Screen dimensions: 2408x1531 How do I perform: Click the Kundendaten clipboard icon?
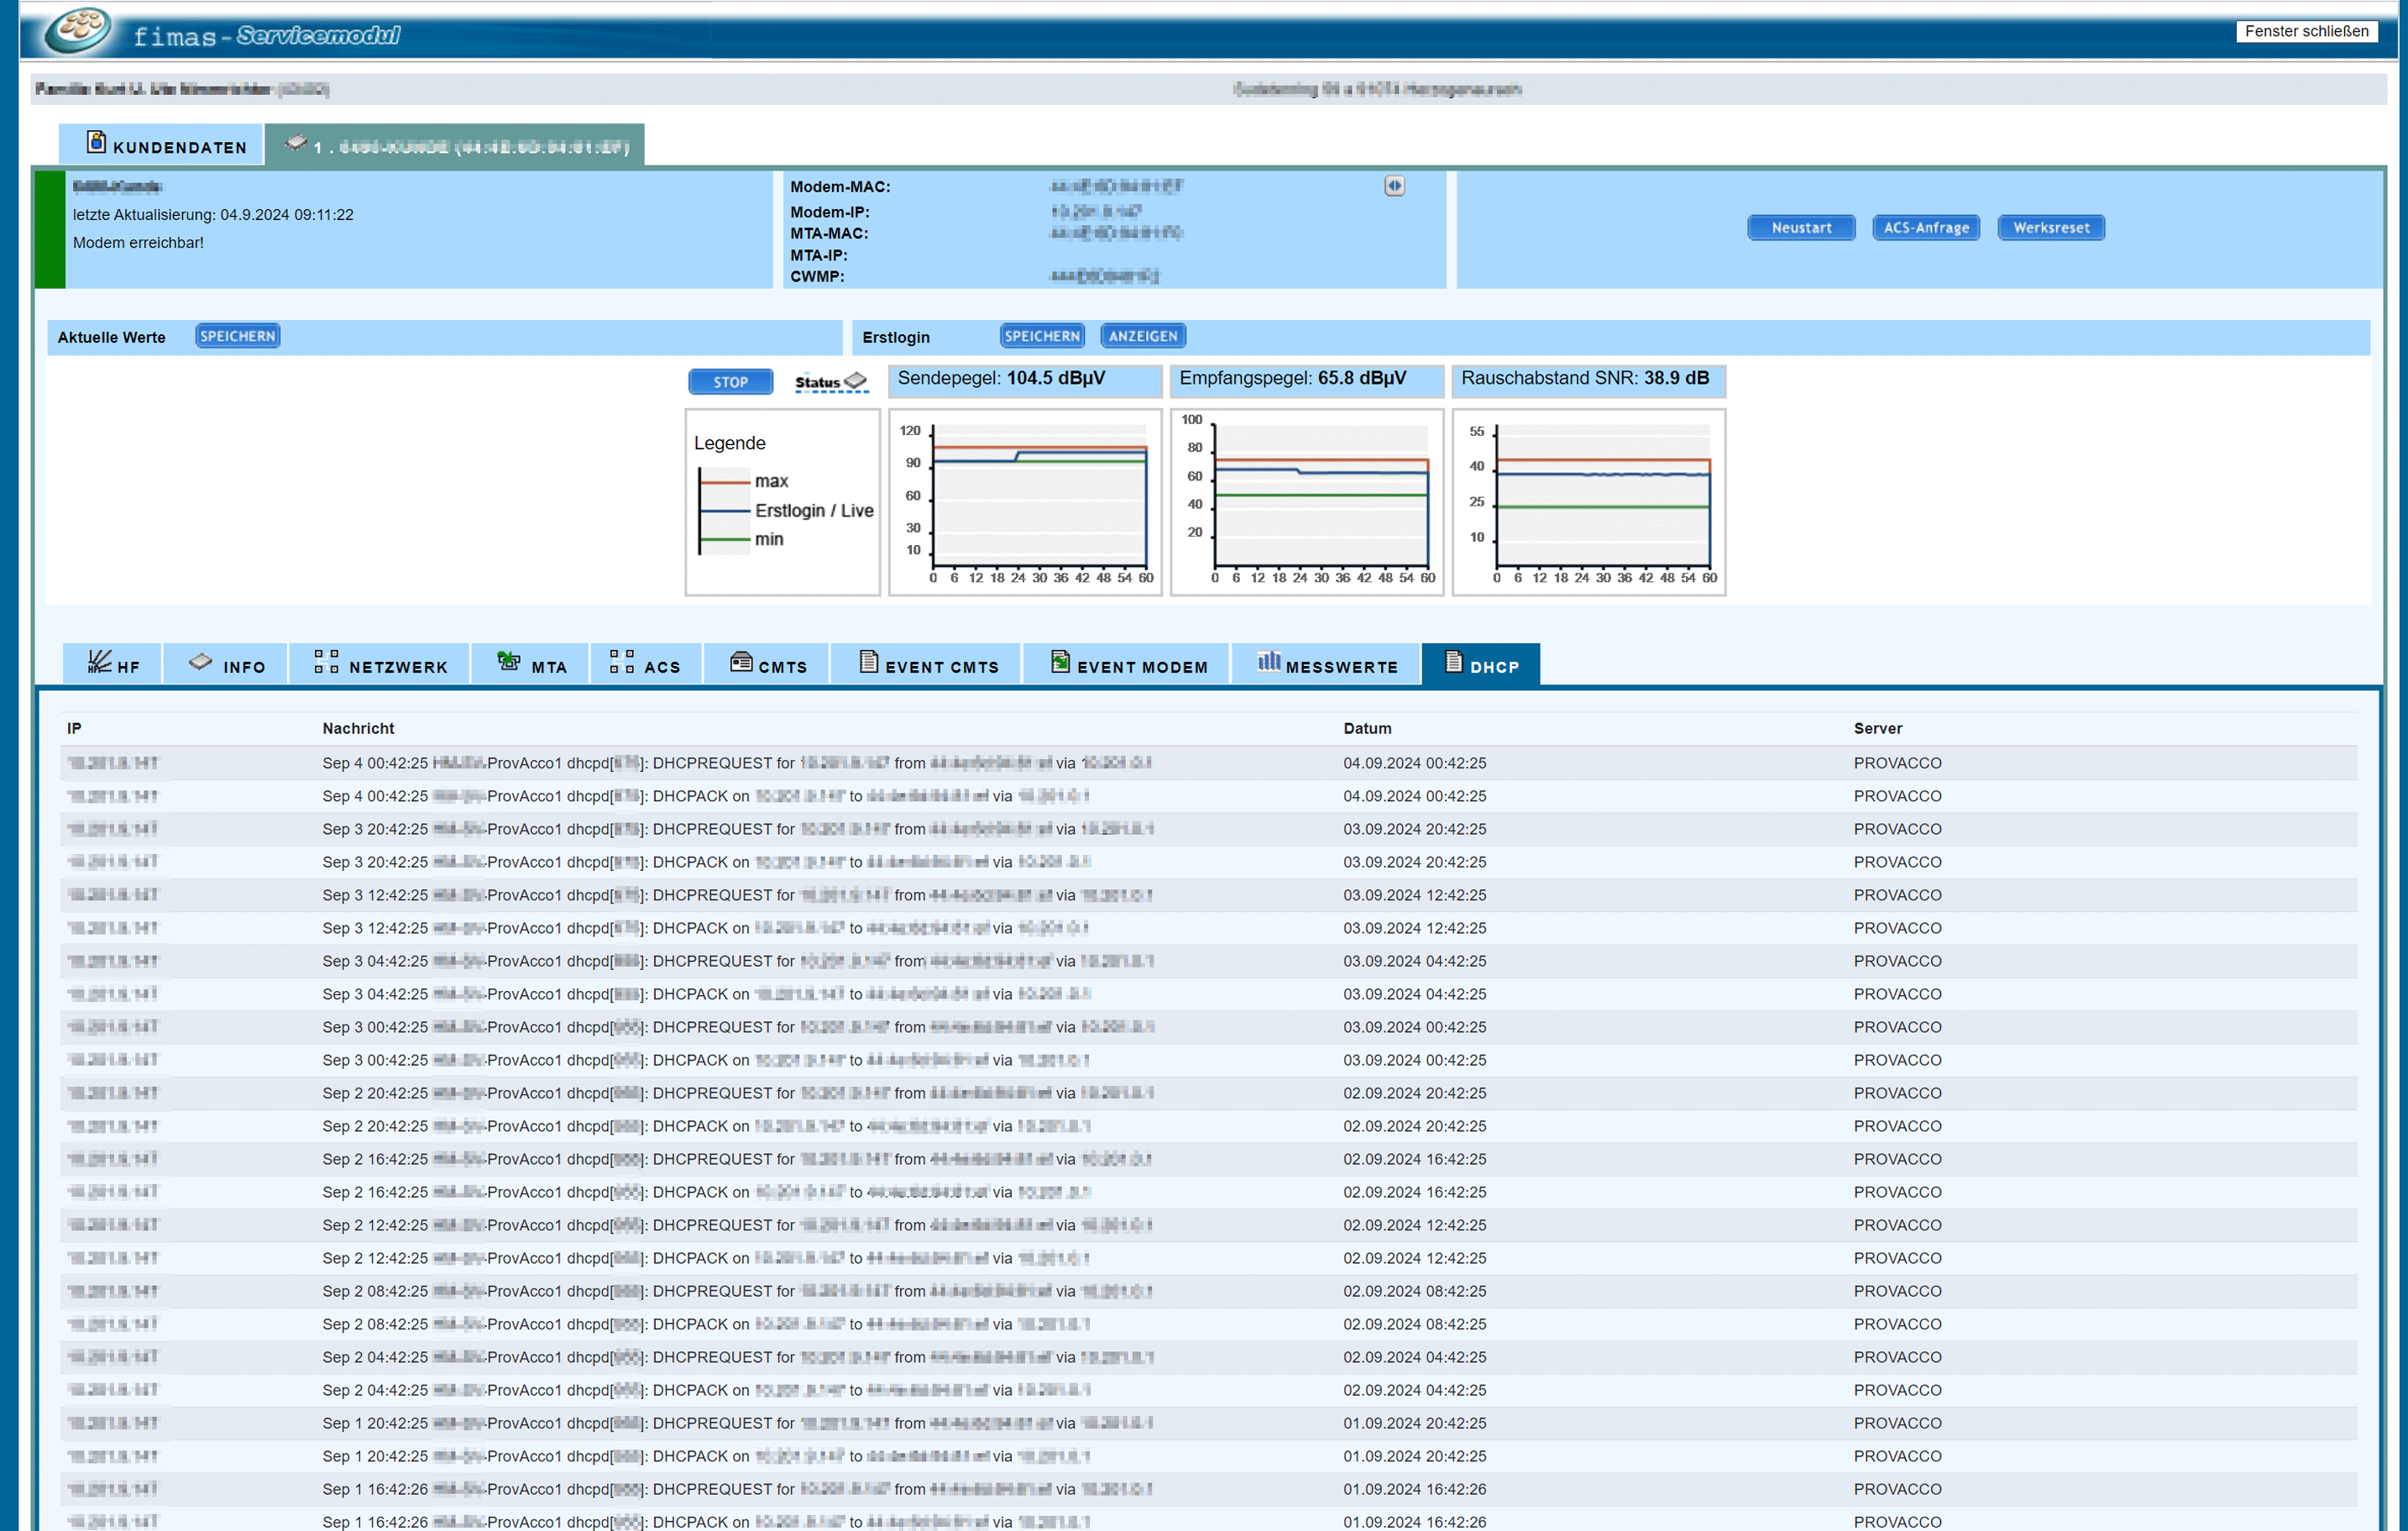pos(96,143)
